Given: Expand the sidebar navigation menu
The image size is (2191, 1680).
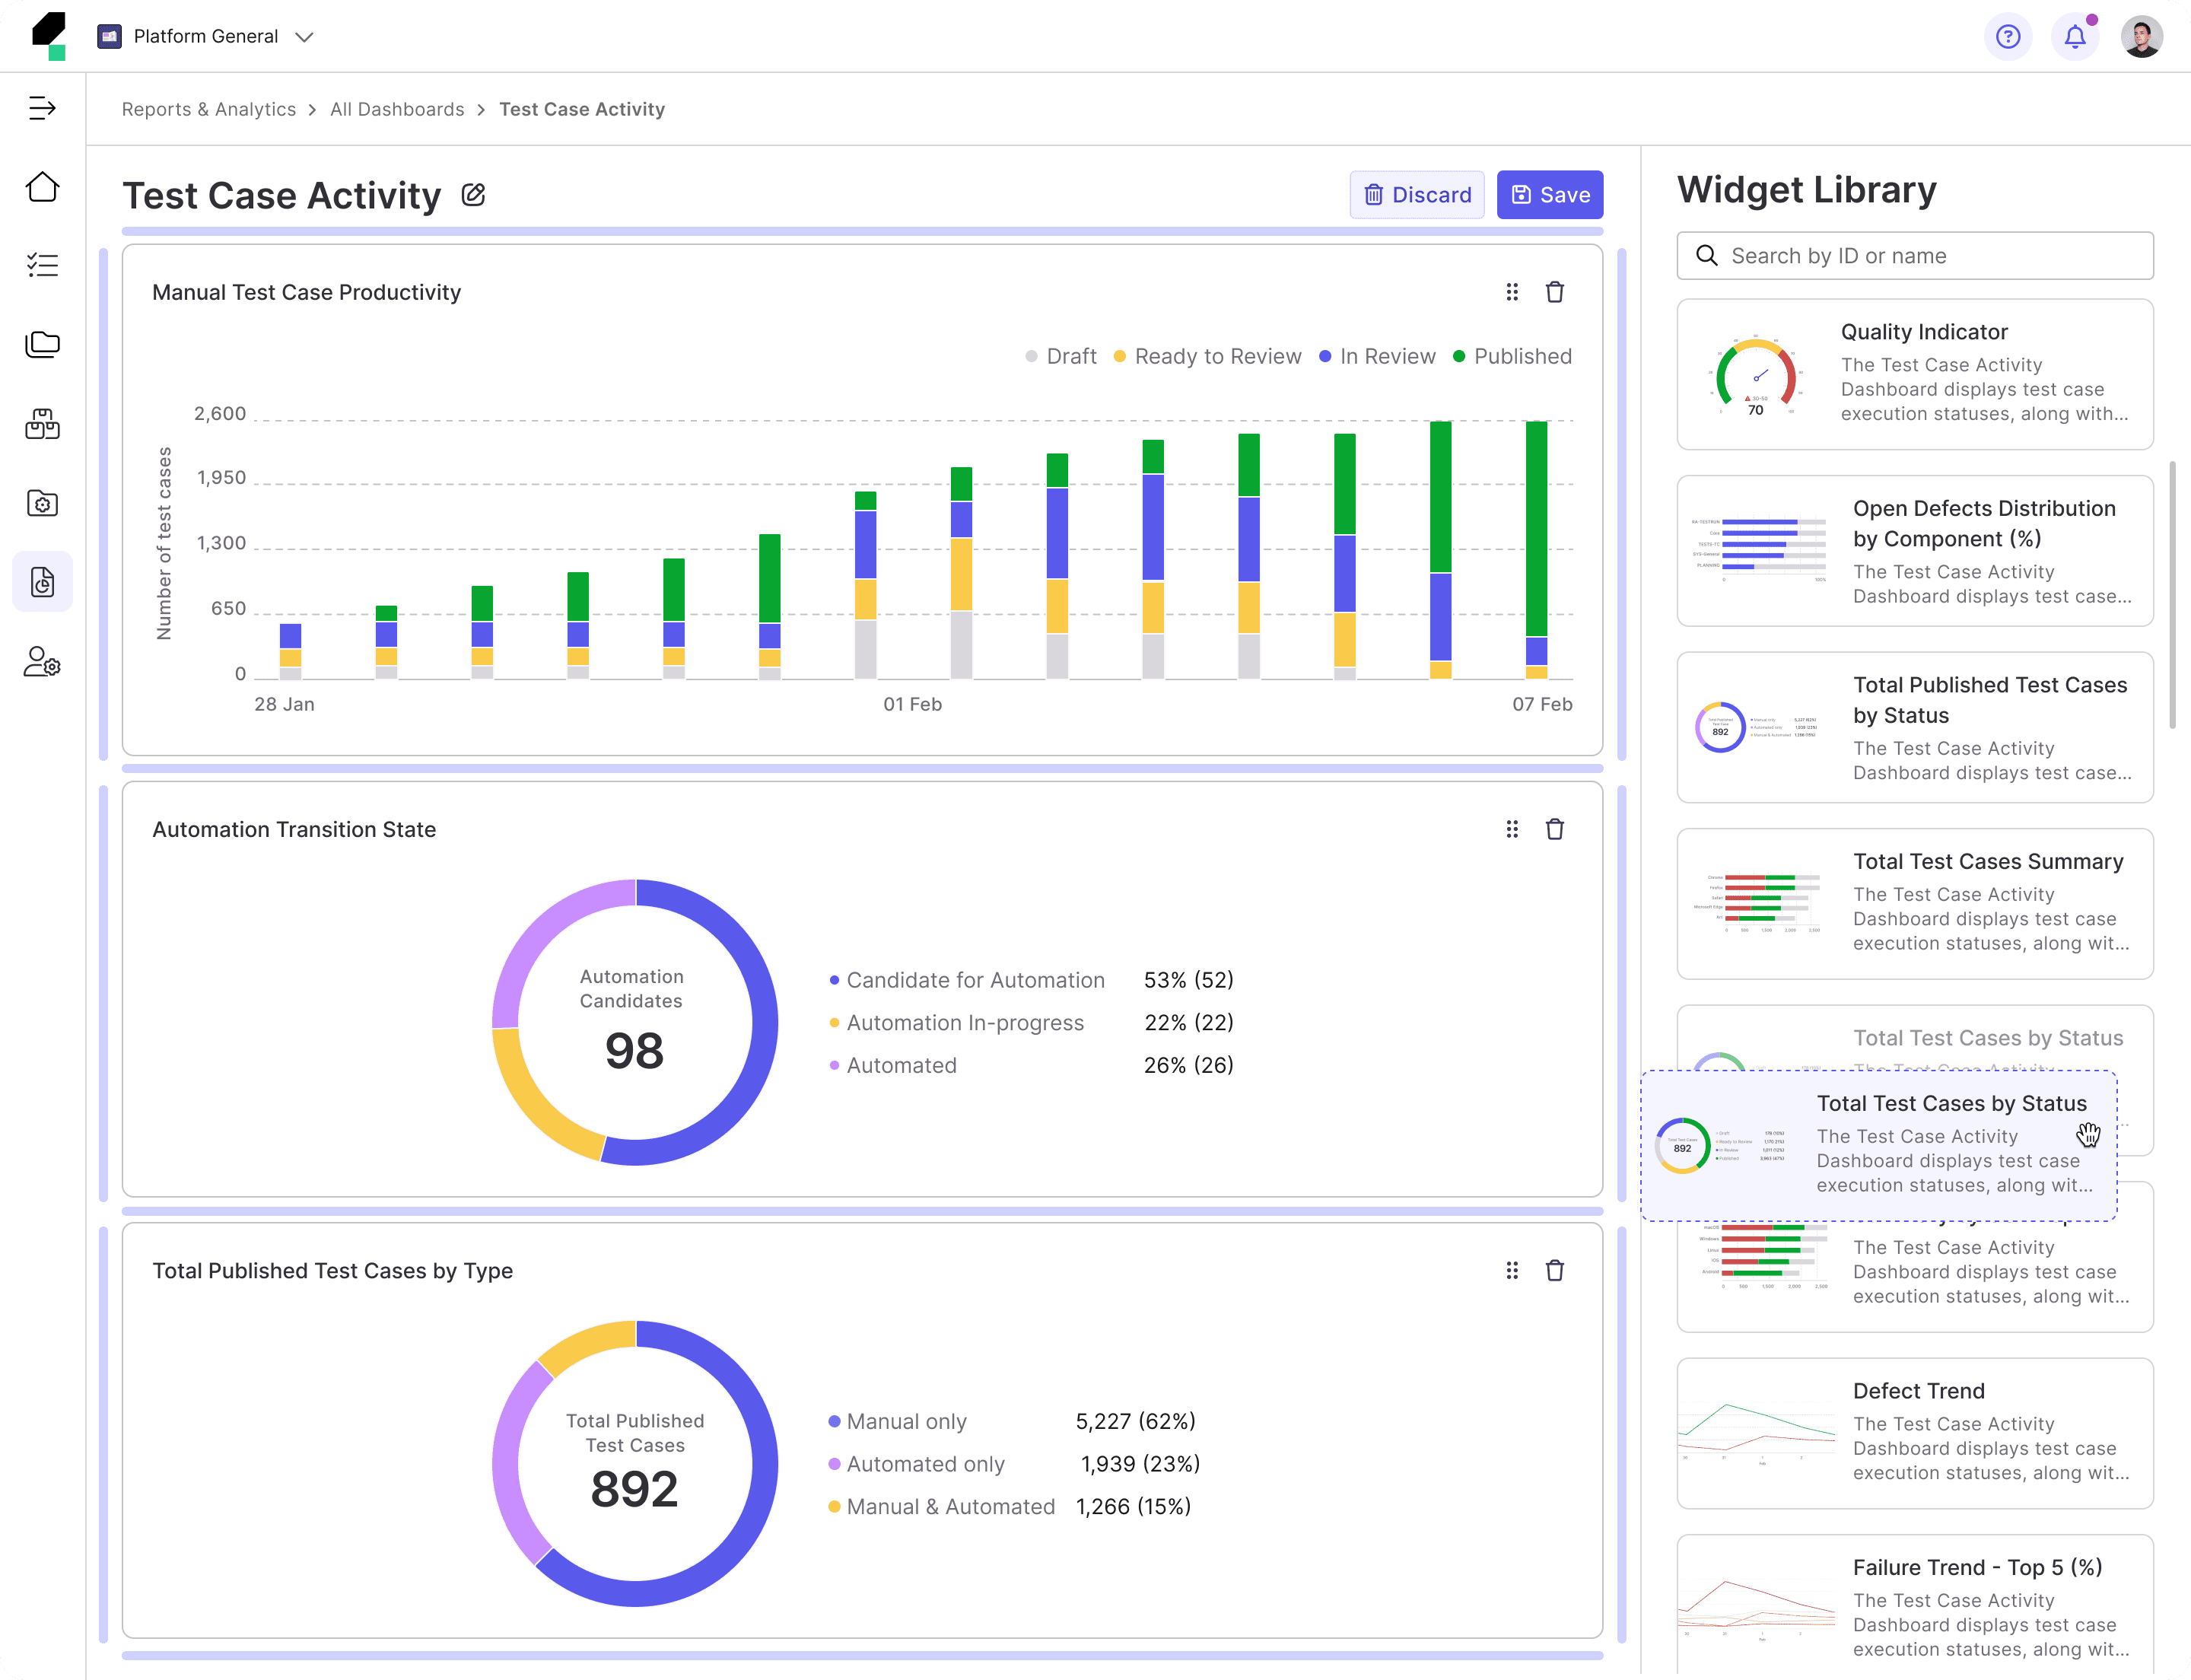Looking at the screenshot, I should point(42,108).
